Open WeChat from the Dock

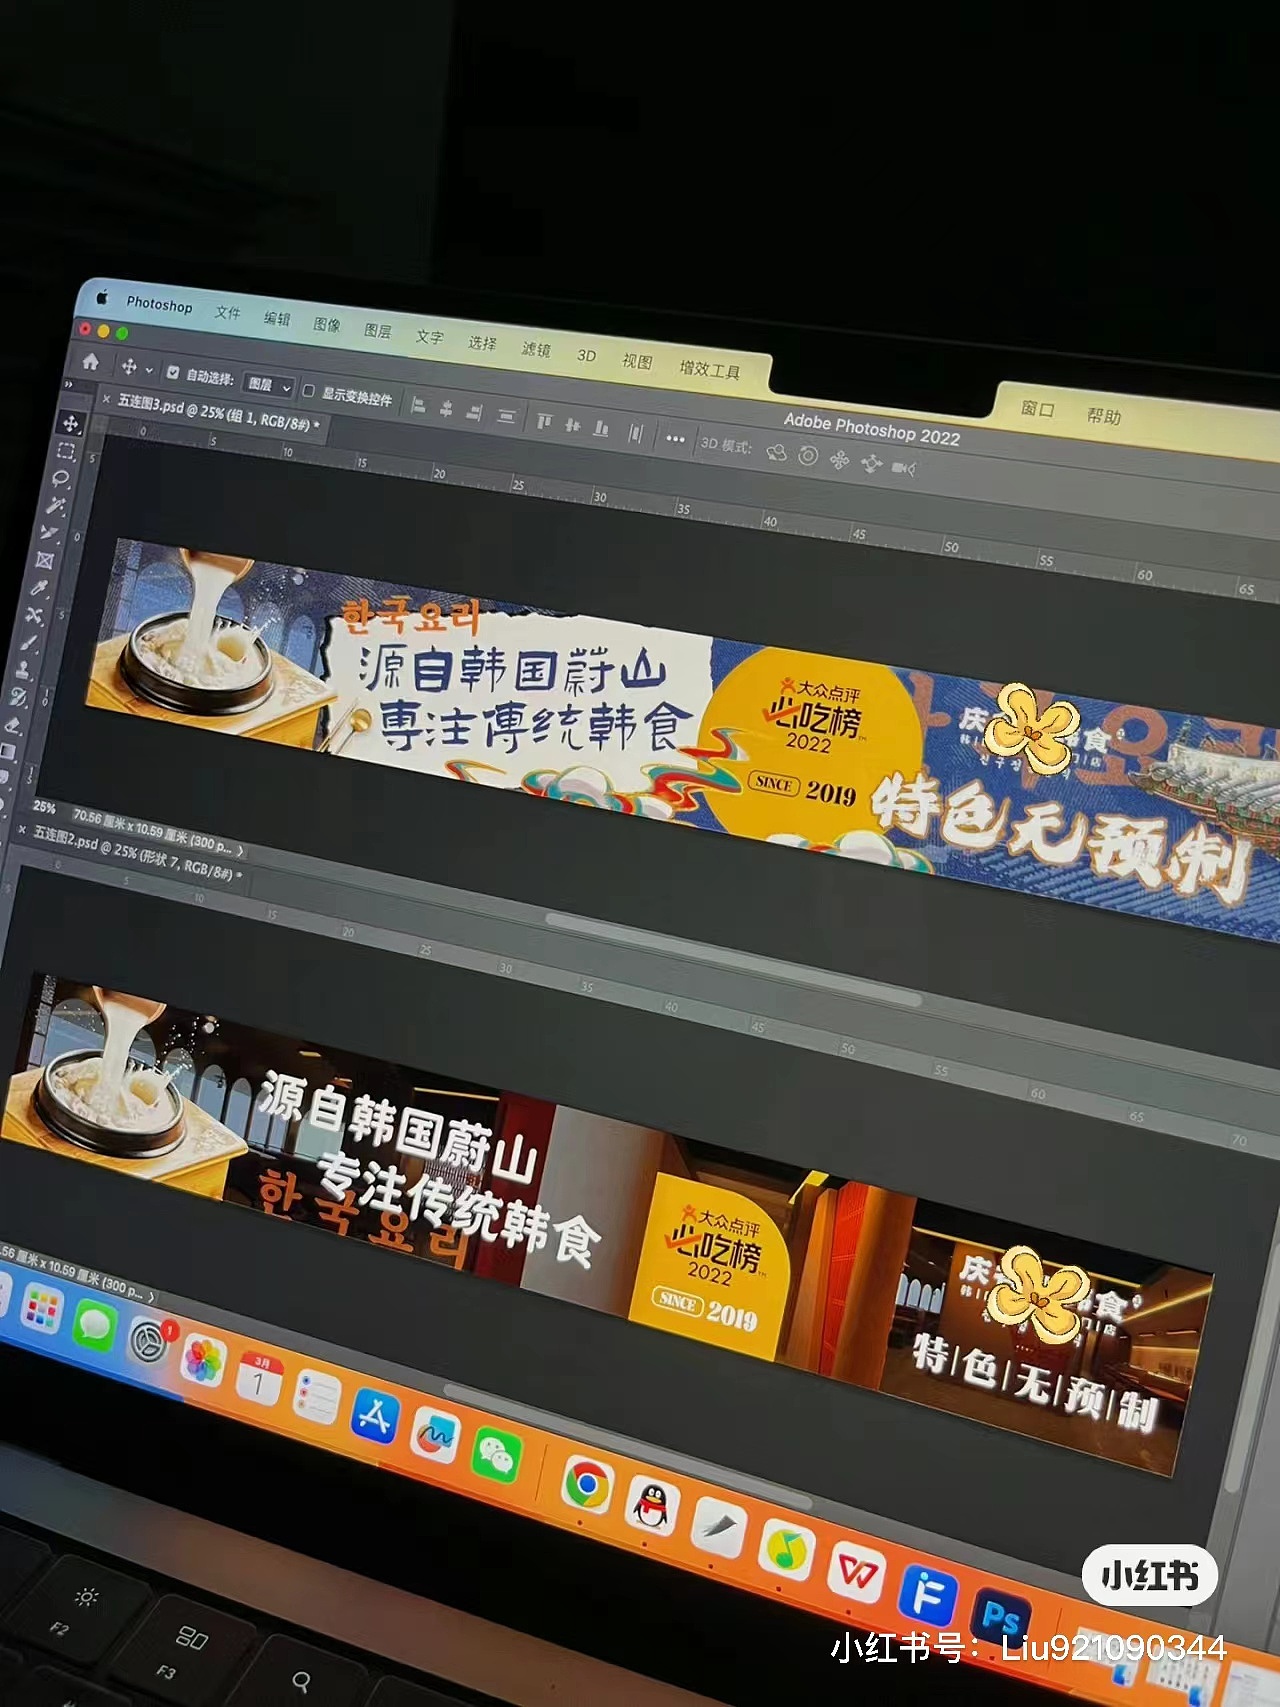[x=497, y=1454]
